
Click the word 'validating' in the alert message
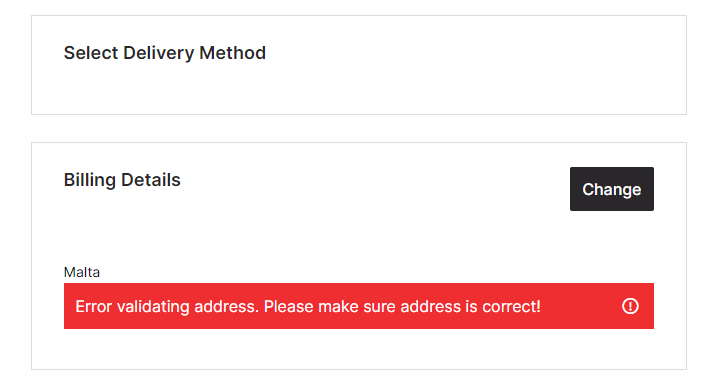pos(153,307)
